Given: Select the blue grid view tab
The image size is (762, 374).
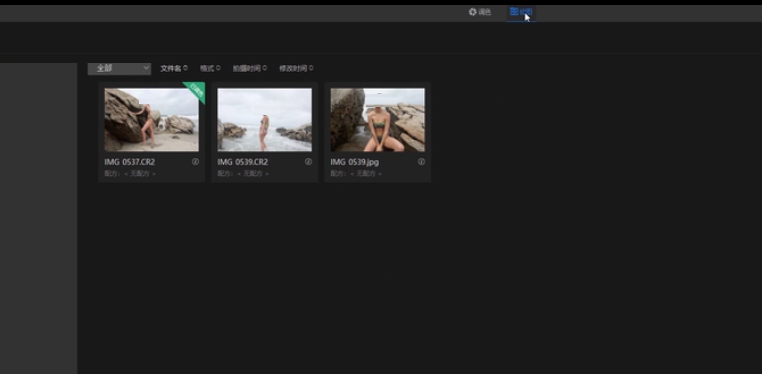Looking at the screenshot, I should pyautogui.click(x=521, y=12).
